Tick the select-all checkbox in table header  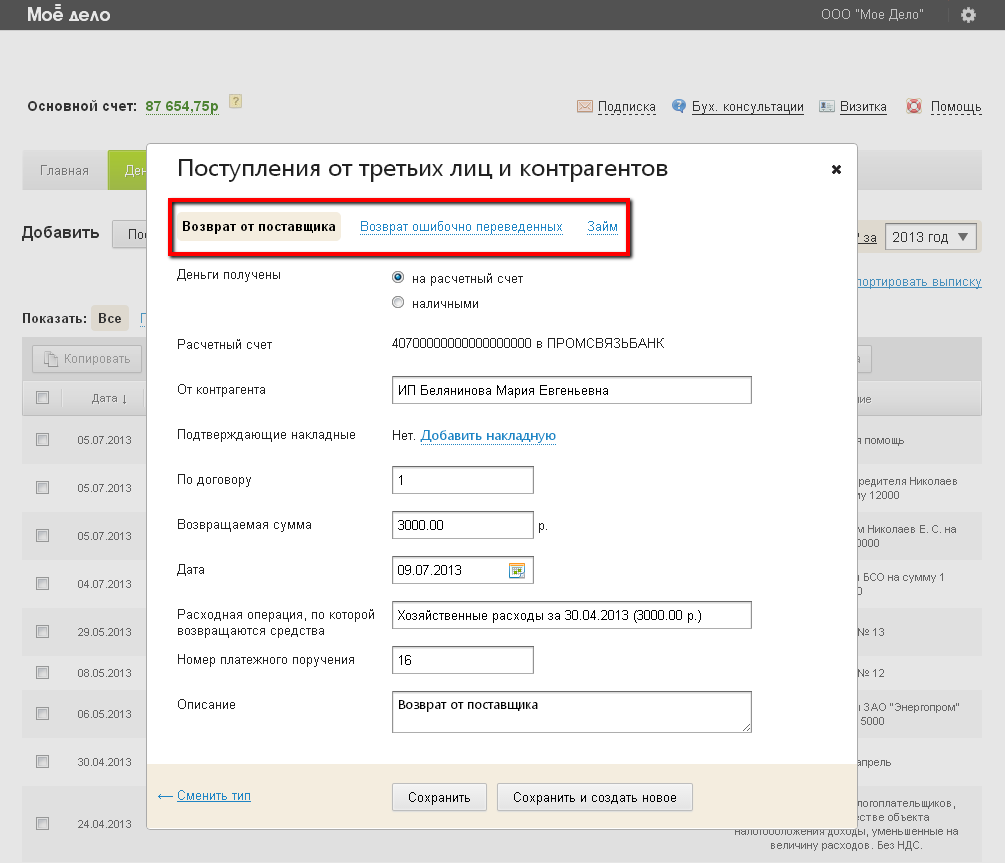click(42, 398)
